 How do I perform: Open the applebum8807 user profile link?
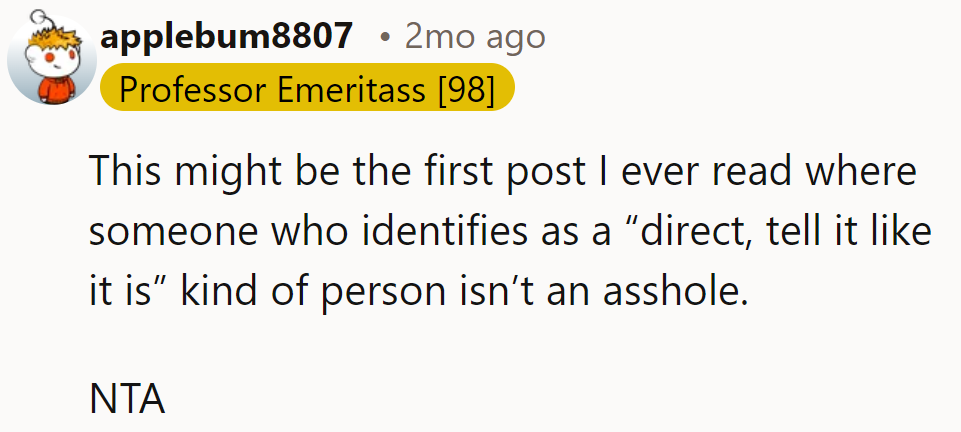coord(227,37)
